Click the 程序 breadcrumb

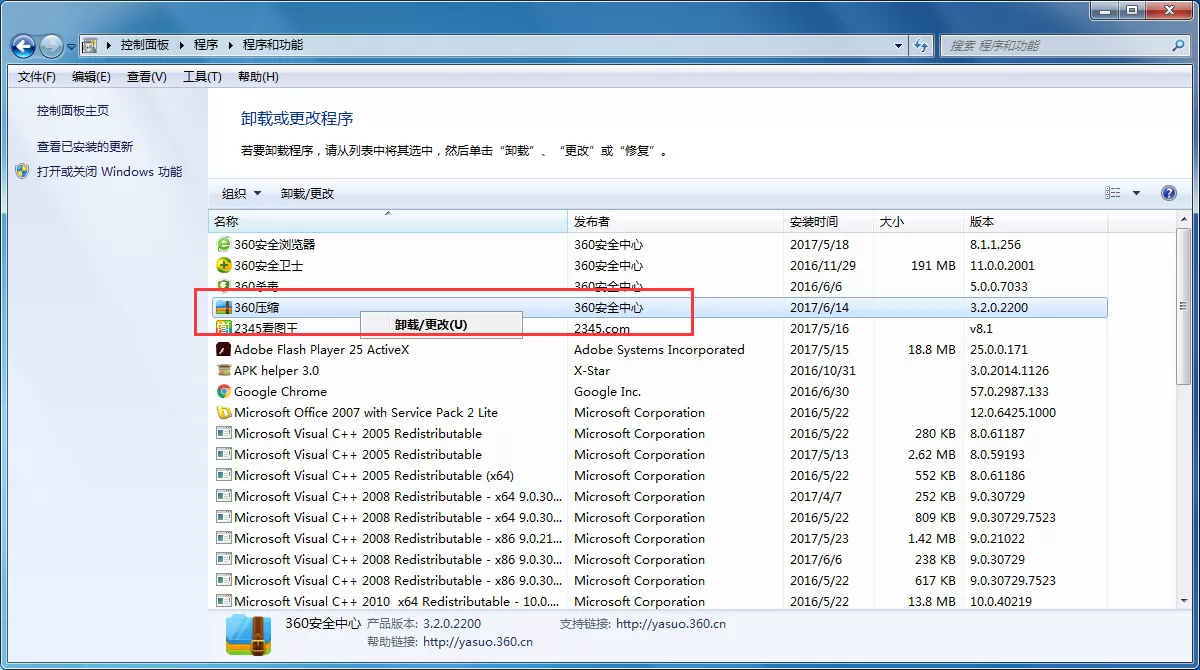tap(206, 46)
